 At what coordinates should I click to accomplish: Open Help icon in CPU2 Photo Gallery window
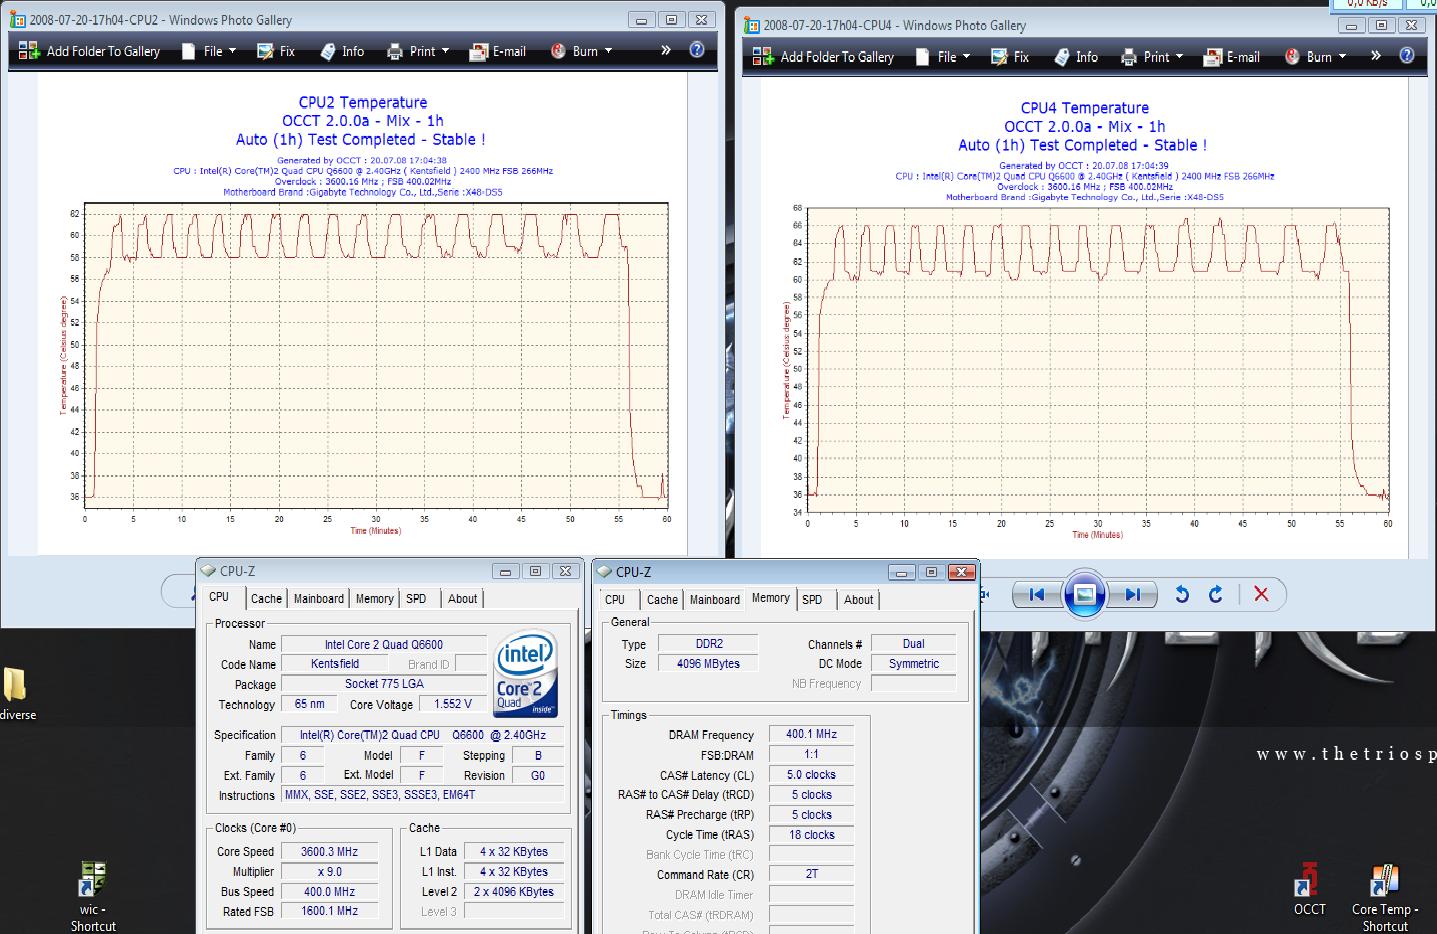tap(697, 50)
